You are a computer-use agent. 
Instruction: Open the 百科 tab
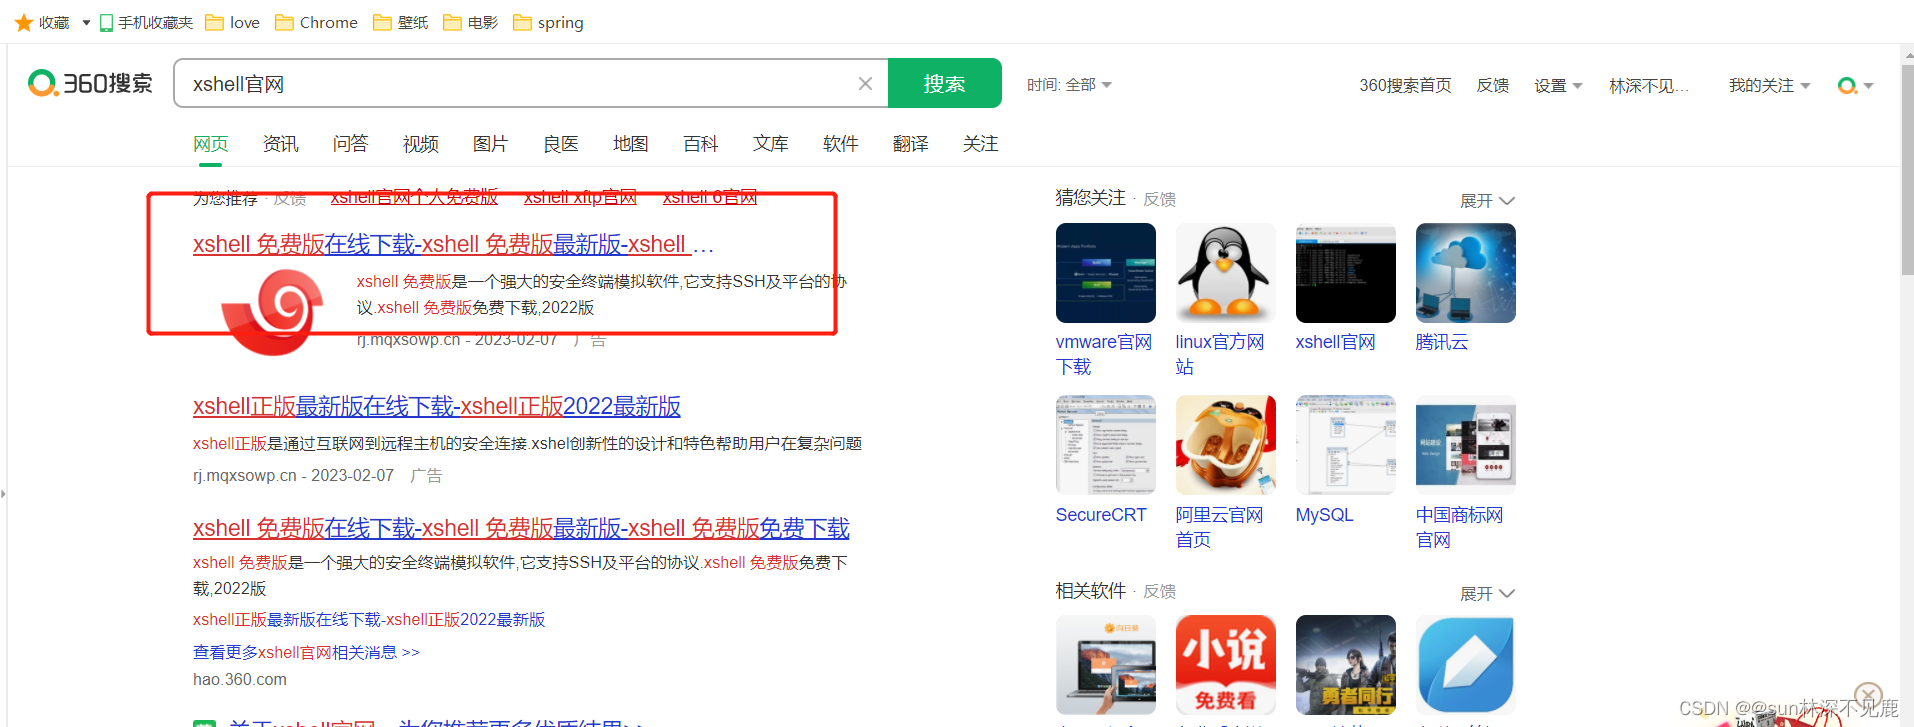[701, 144]
